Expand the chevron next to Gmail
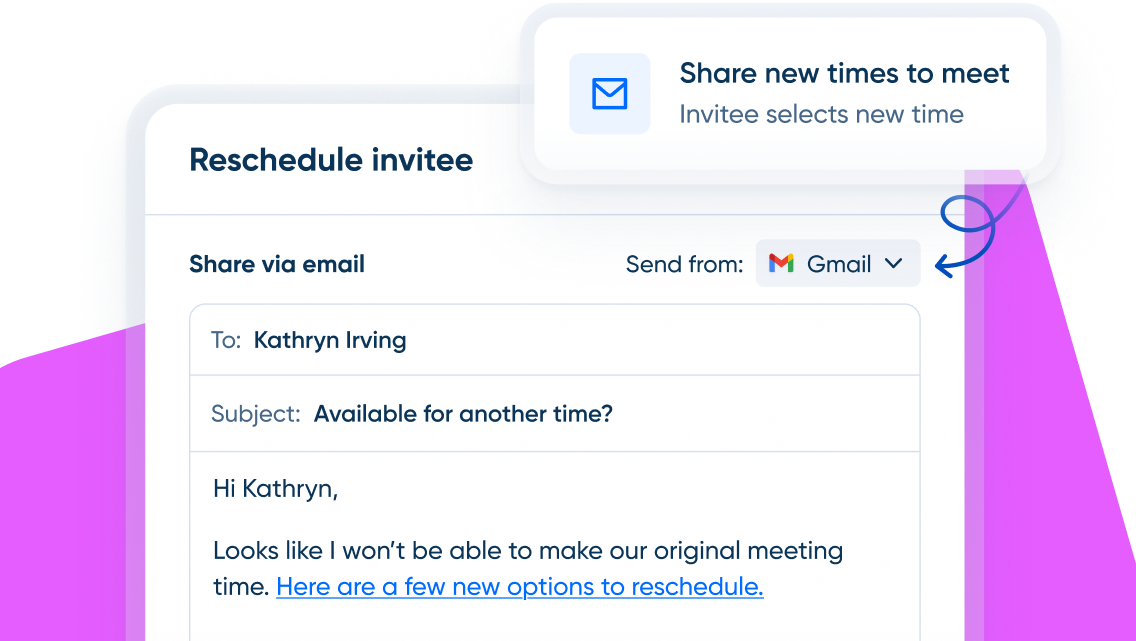 tap(894, 263)
